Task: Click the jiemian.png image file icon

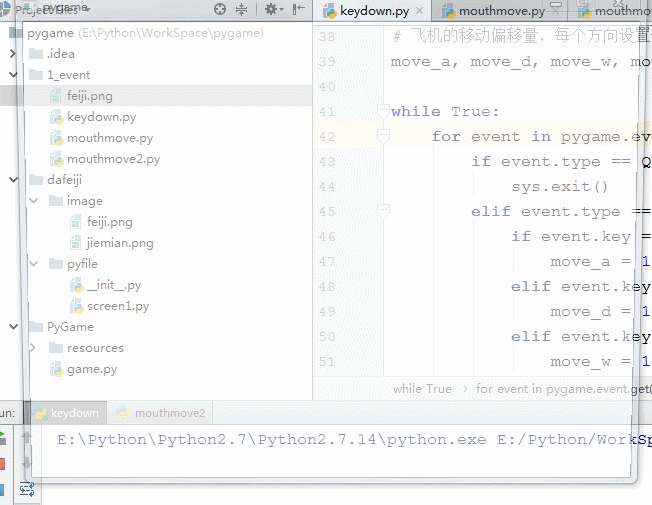Action: pyautogui.click(x=76, y=243)
